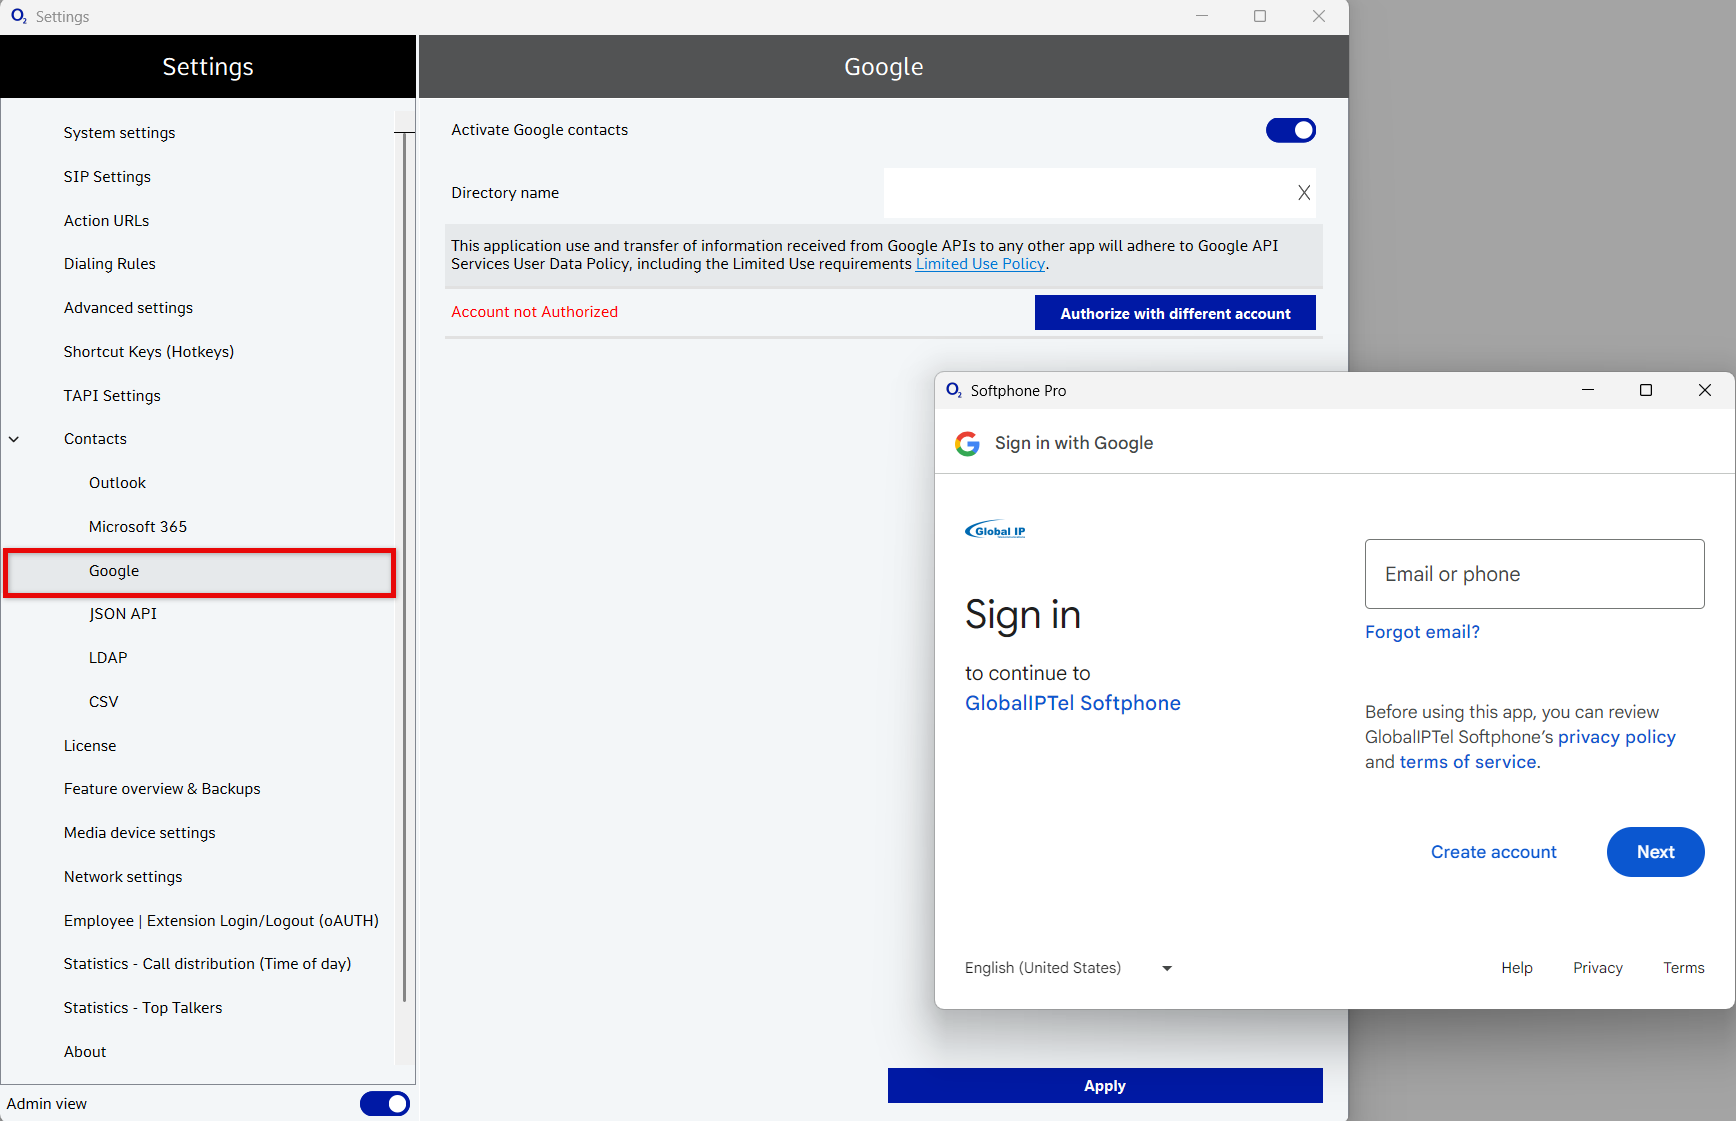Open SIP Settings in sidebar
The width and height of the screenshot is (1736, 1121).
pyautogui.click(x=107, y=177)
